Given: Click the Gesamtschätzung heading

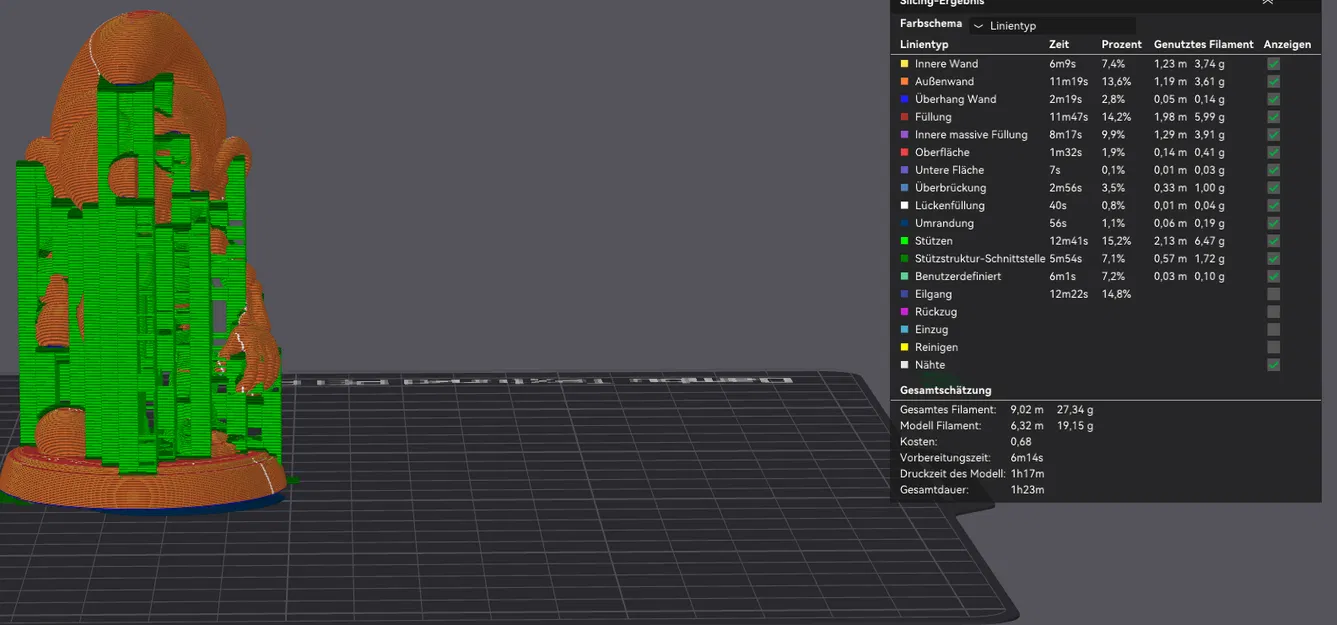Looking at the screenshot, I should pyautogui.click(x=946, y=390).
